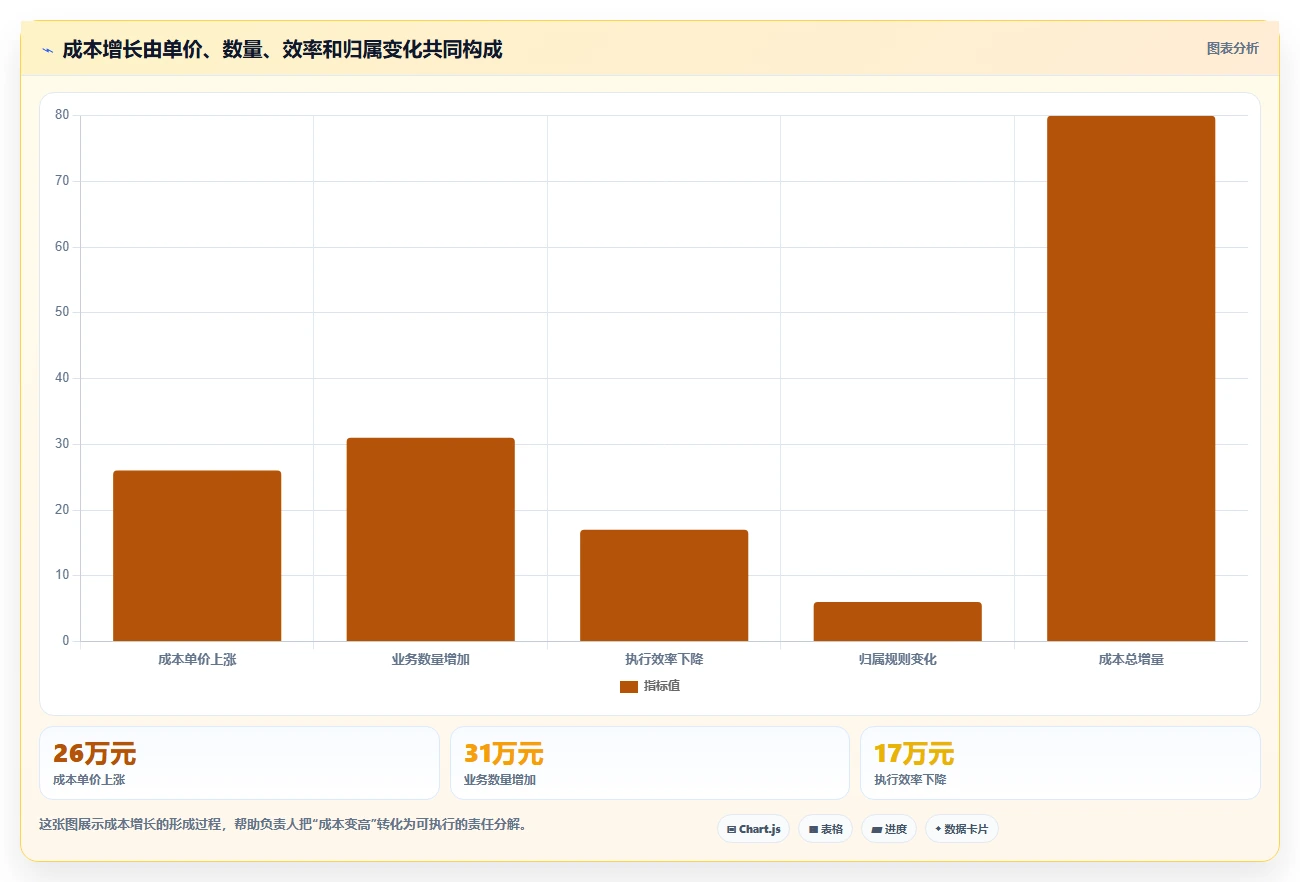Toggle the 指标值 legend color swatch
The image size is (1300, 882).
click(628, 687)
